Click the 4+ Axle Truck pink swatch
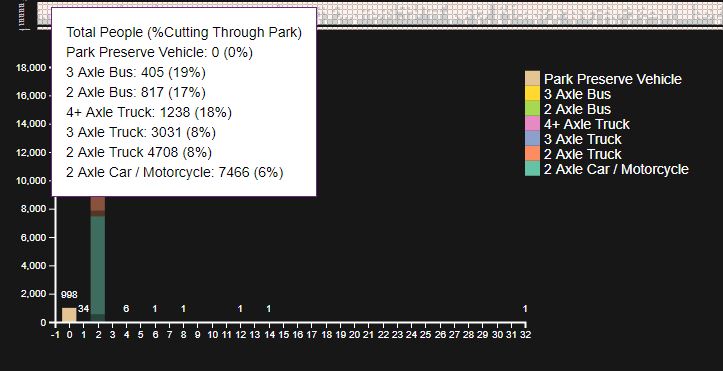The image size is (723, 371). pos(533,124)
